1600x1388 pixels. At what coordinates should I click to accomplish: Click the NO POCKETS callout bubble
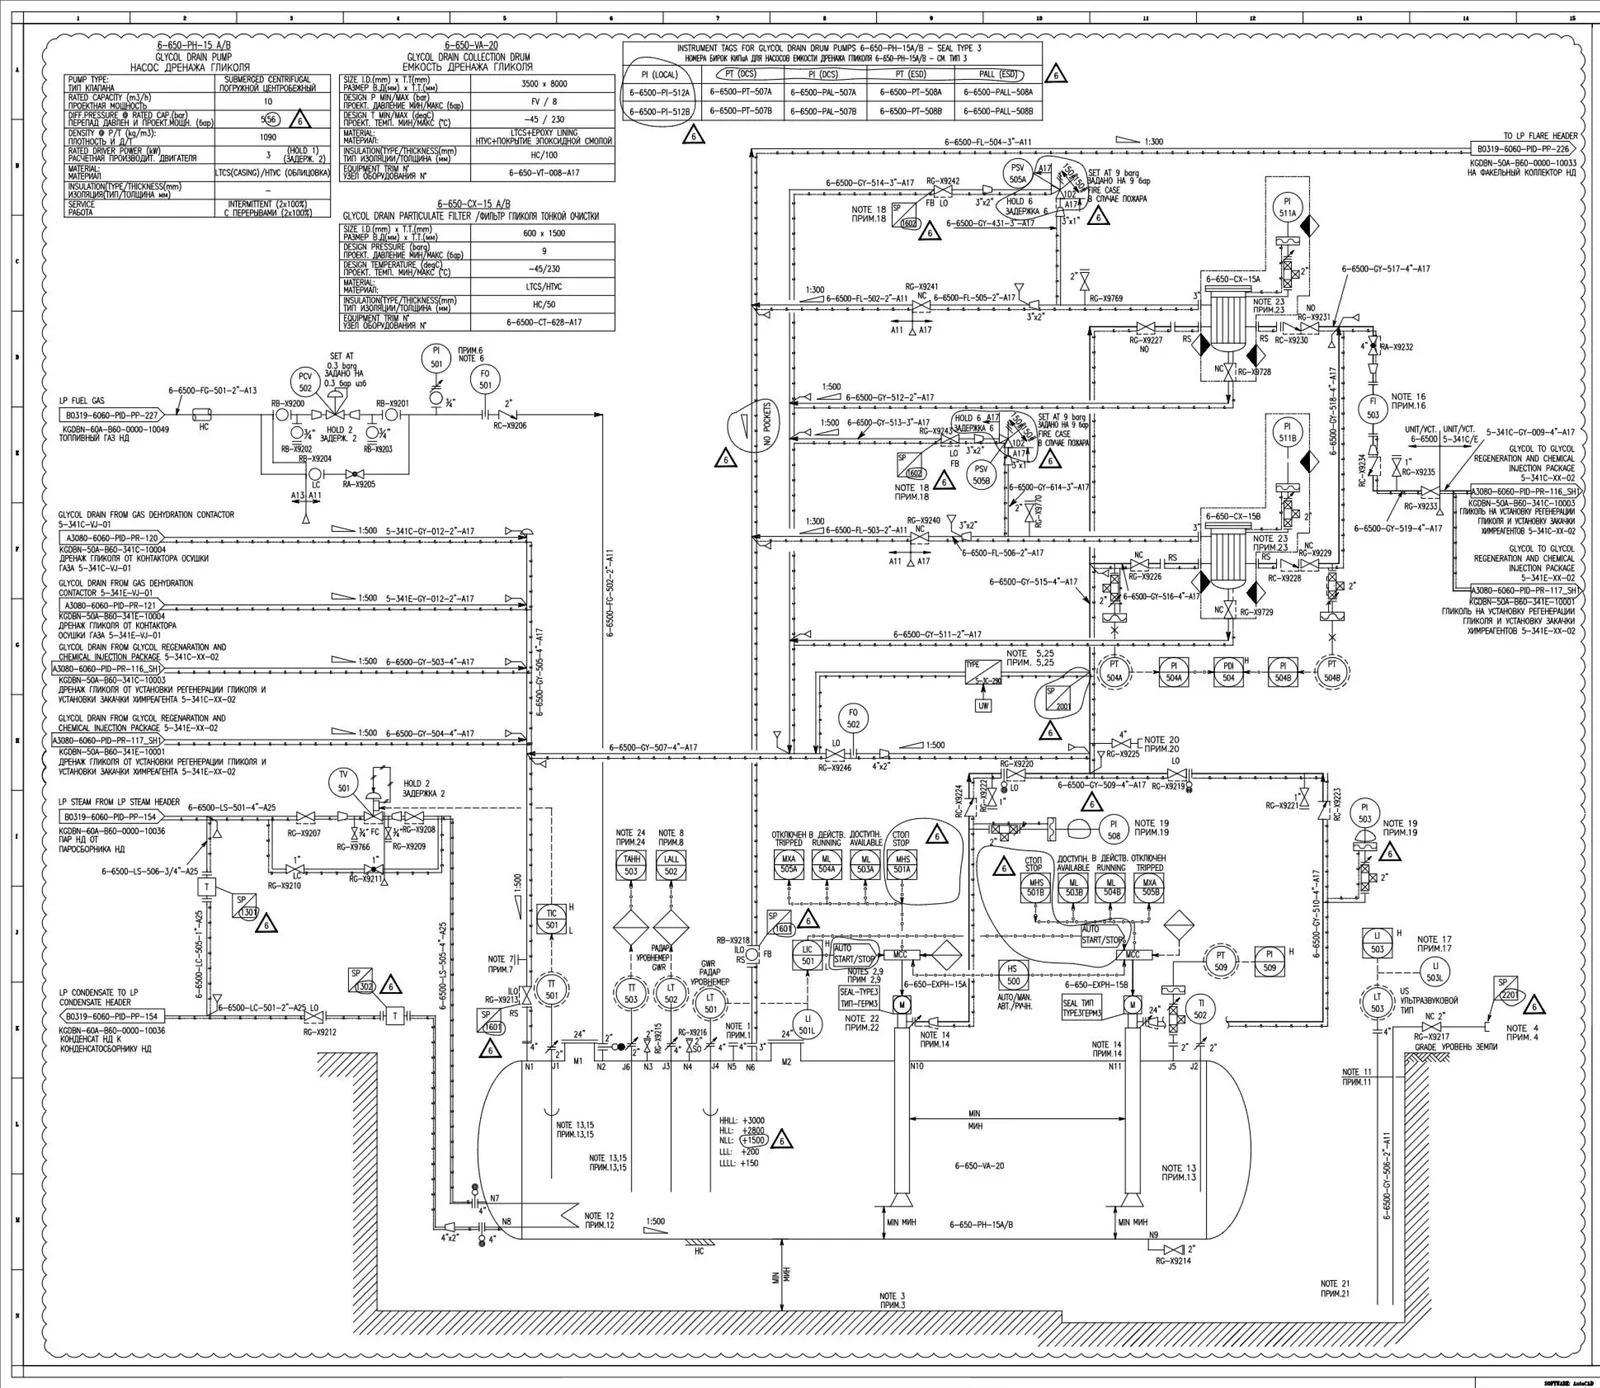tap(755, 426)
